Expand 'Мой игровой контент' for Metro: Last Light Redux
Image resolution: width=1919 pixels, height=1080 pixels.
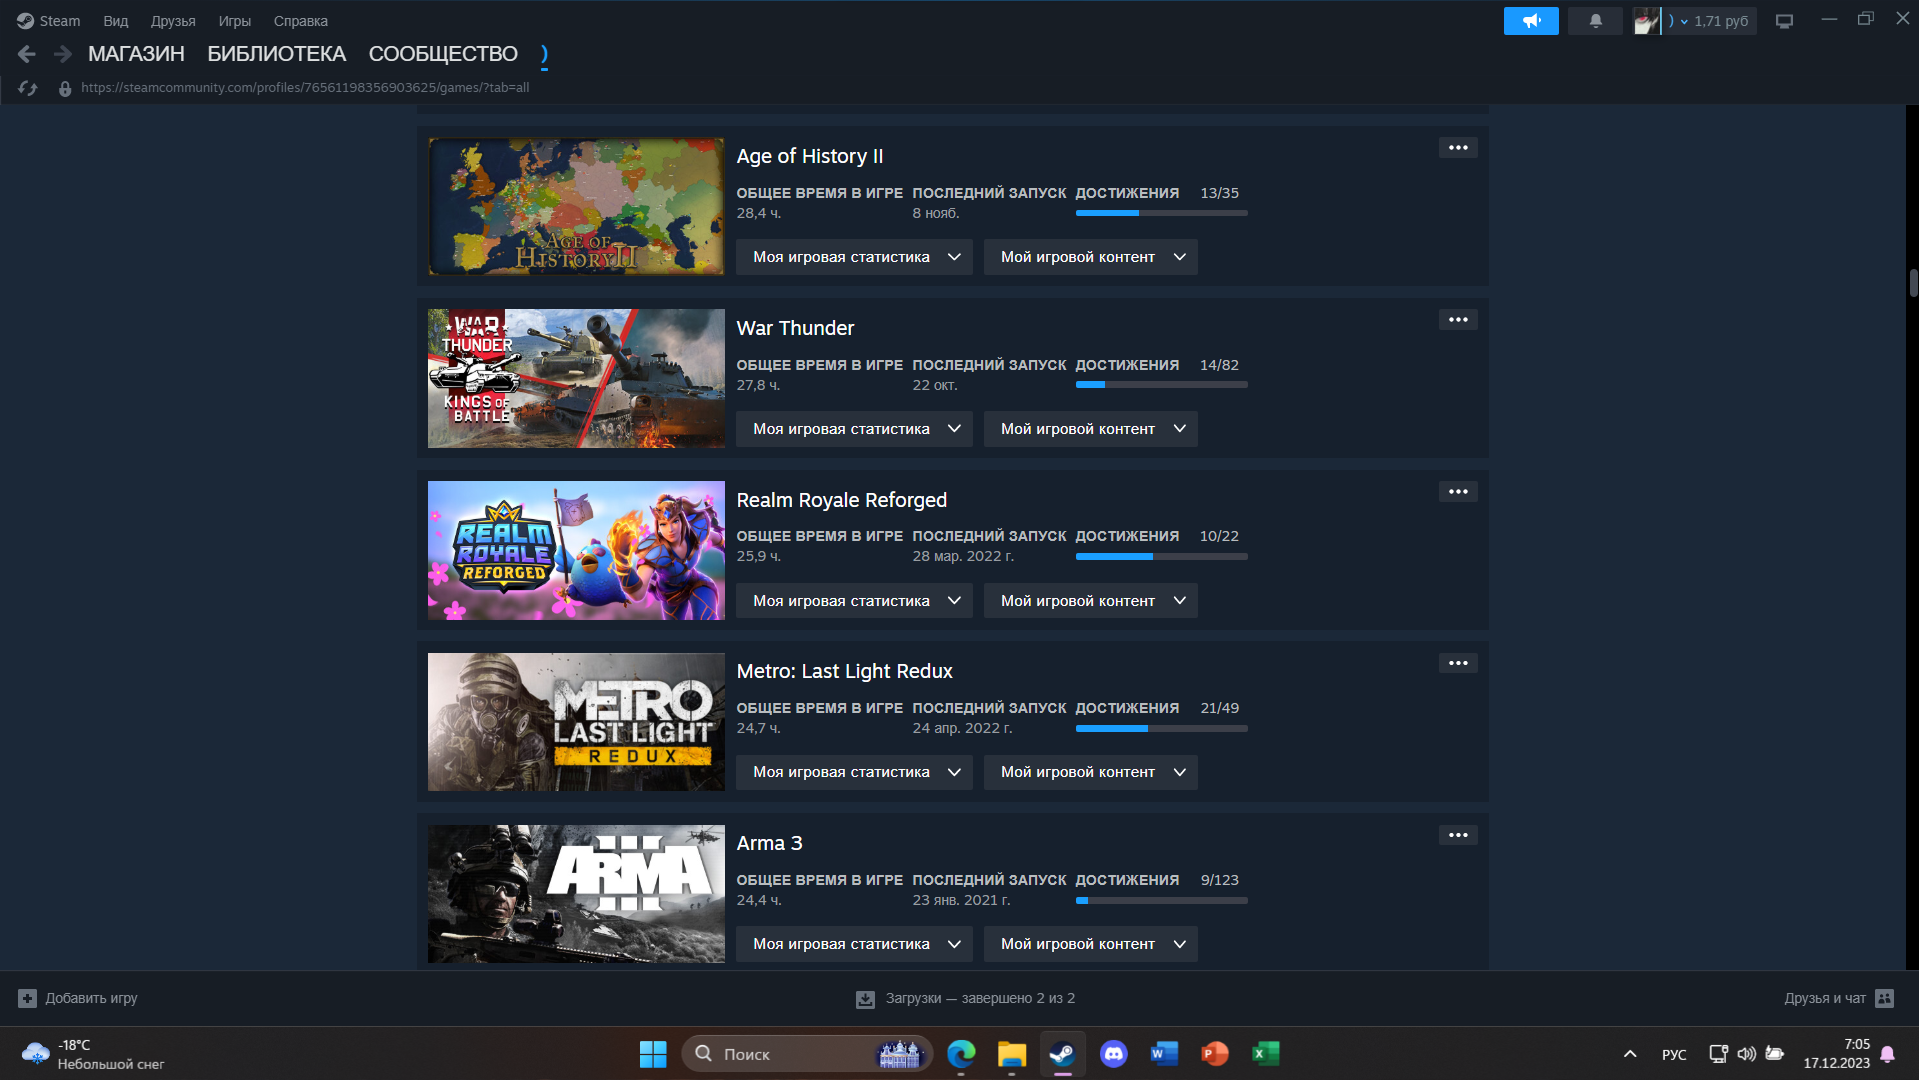[1091, 772]
